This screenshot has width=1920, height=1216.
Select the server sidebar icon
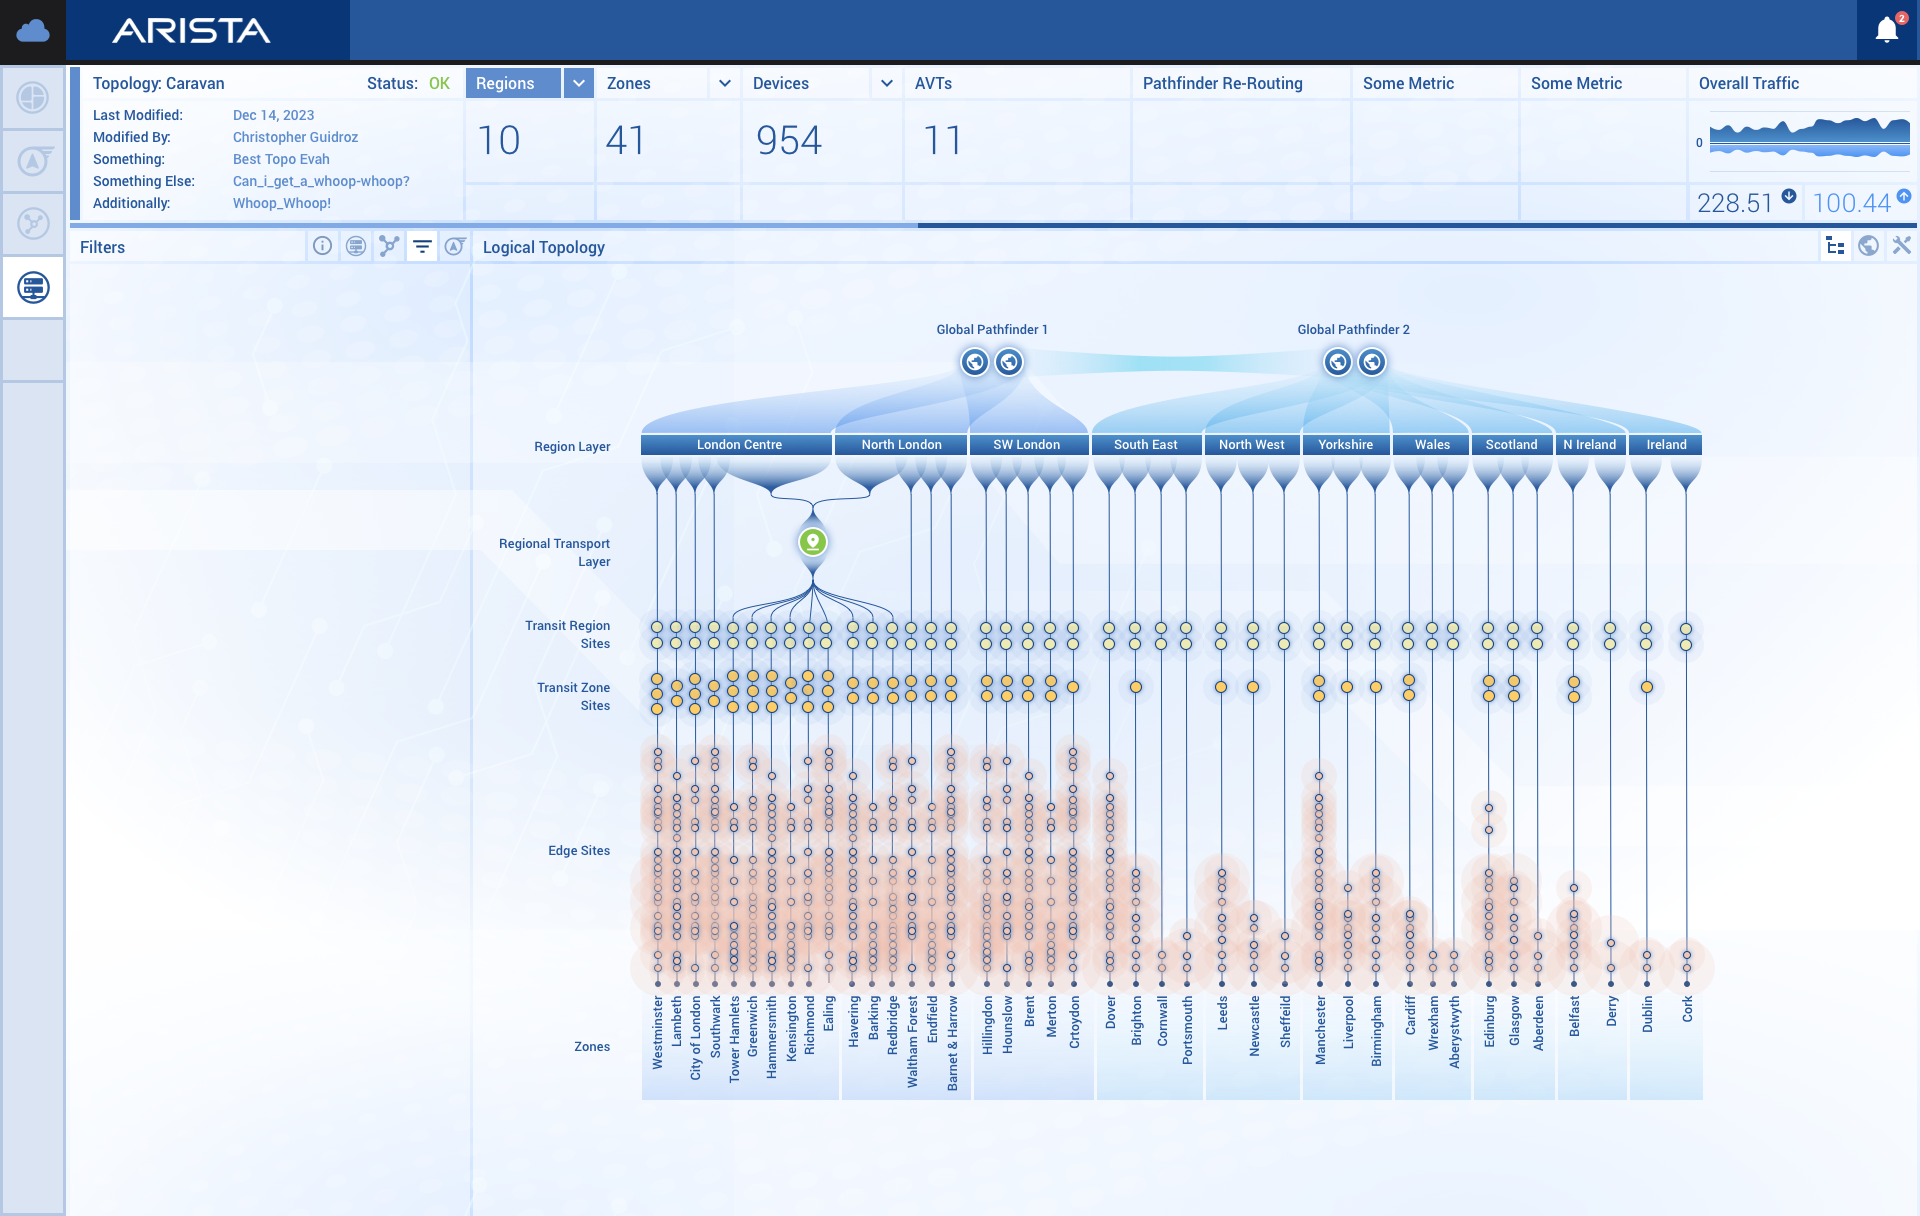point(33,288)
